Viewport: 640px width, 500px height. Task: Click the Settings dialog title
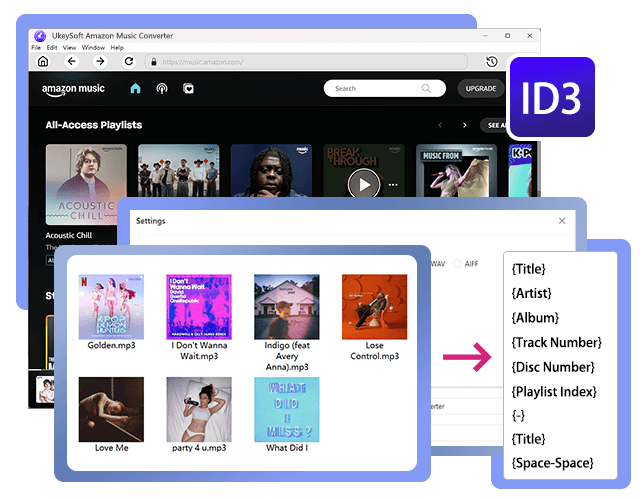click(151, 221)
